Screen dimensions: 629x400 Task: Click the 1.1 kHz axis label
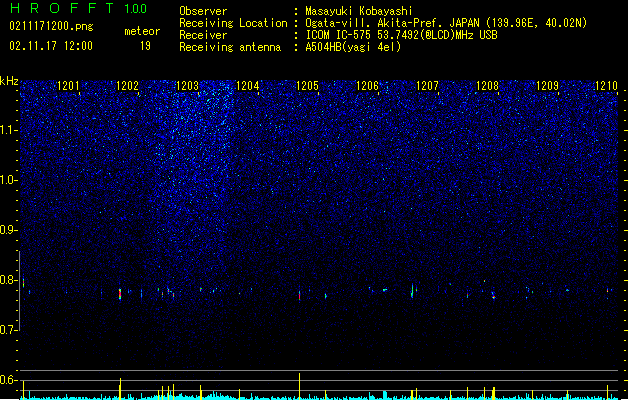[8, 130]
